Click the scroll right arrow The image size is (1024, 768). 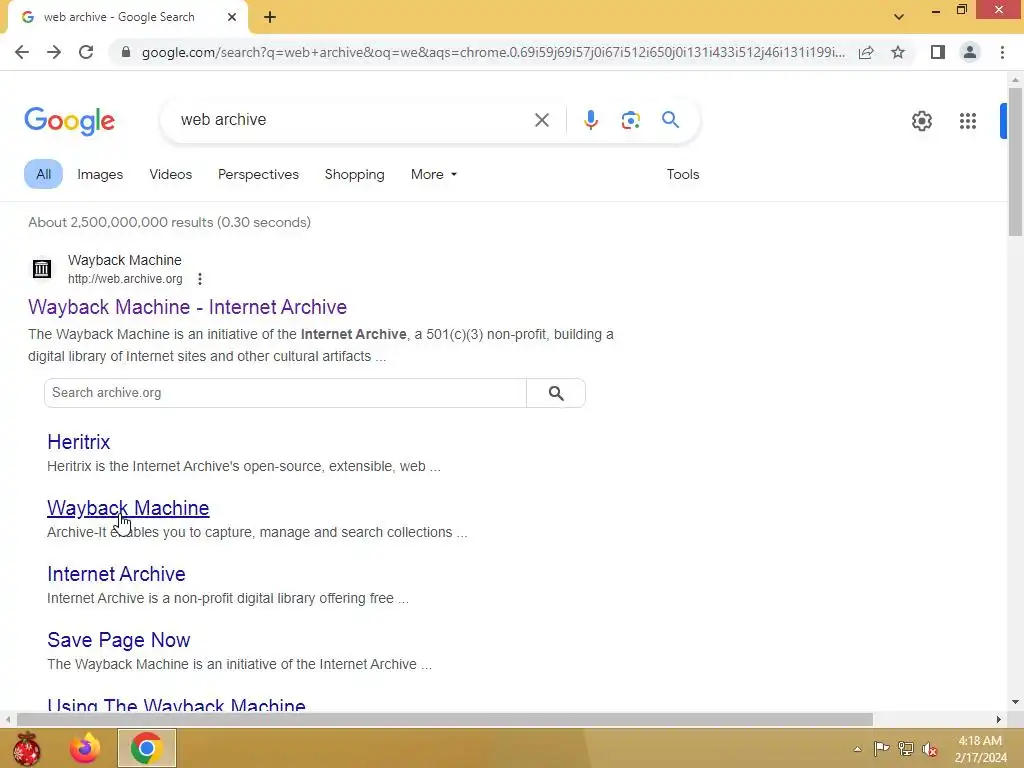pos(998,720)
